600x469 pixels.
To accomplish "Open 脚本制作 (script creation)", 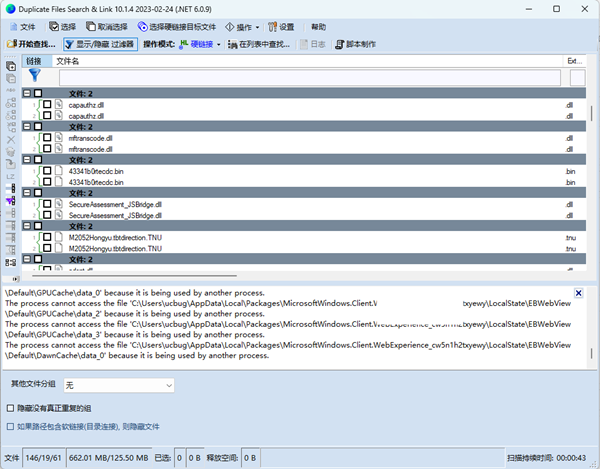I will coord(355,44).
